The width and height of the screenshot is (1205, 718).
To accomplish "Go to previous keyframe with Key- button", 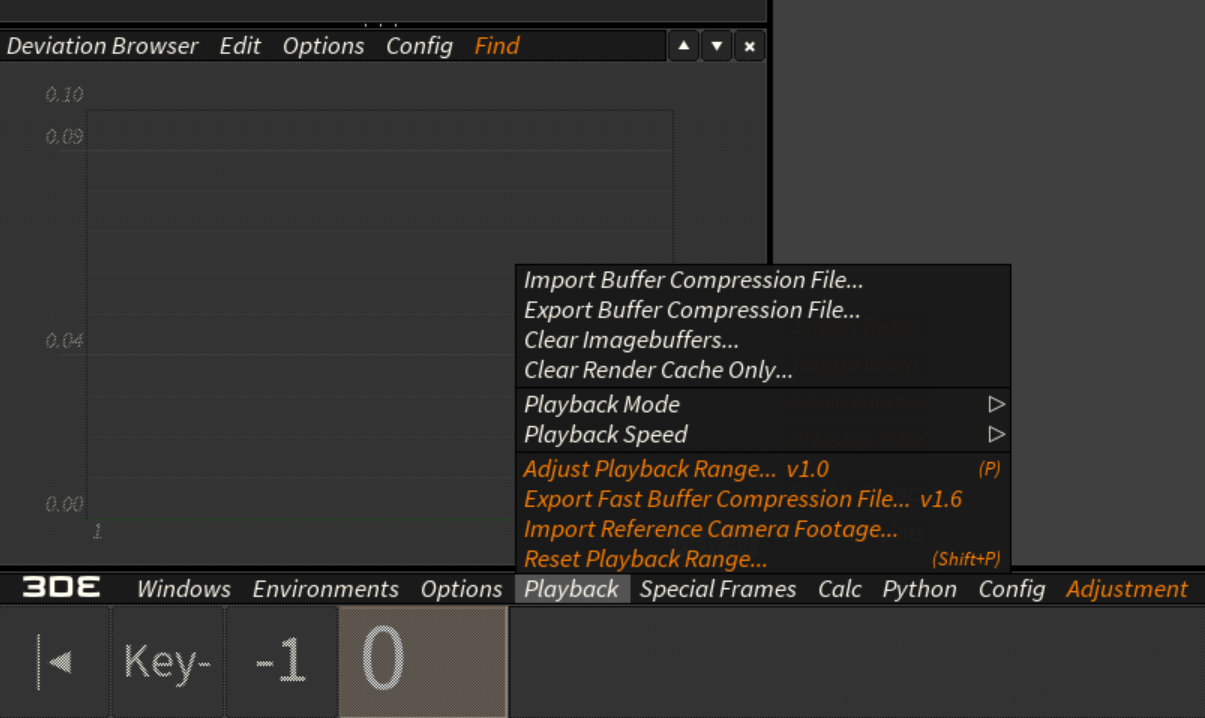I will coord(167,662).
